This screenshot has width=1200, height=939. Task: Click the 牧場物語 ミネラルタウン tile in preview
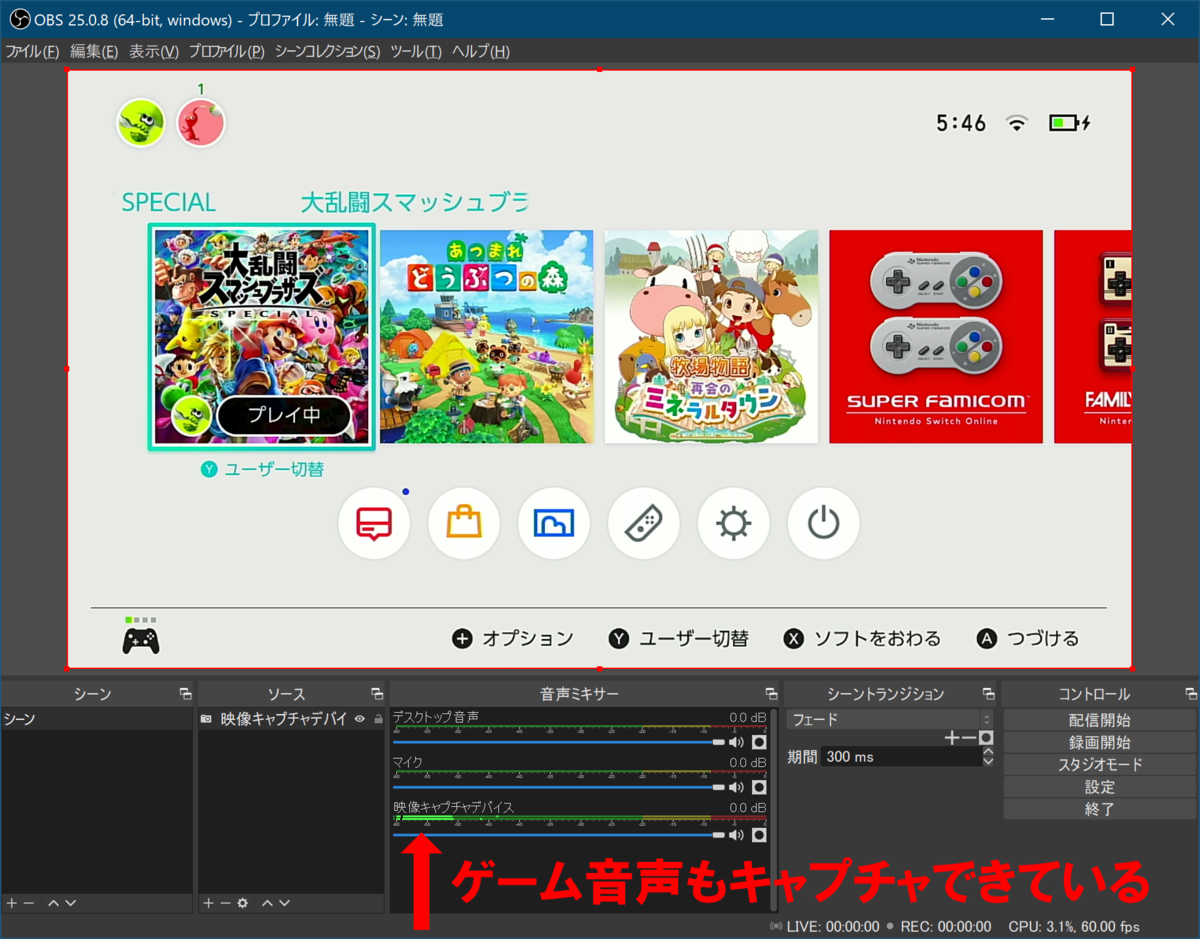(x=711, y=337)
